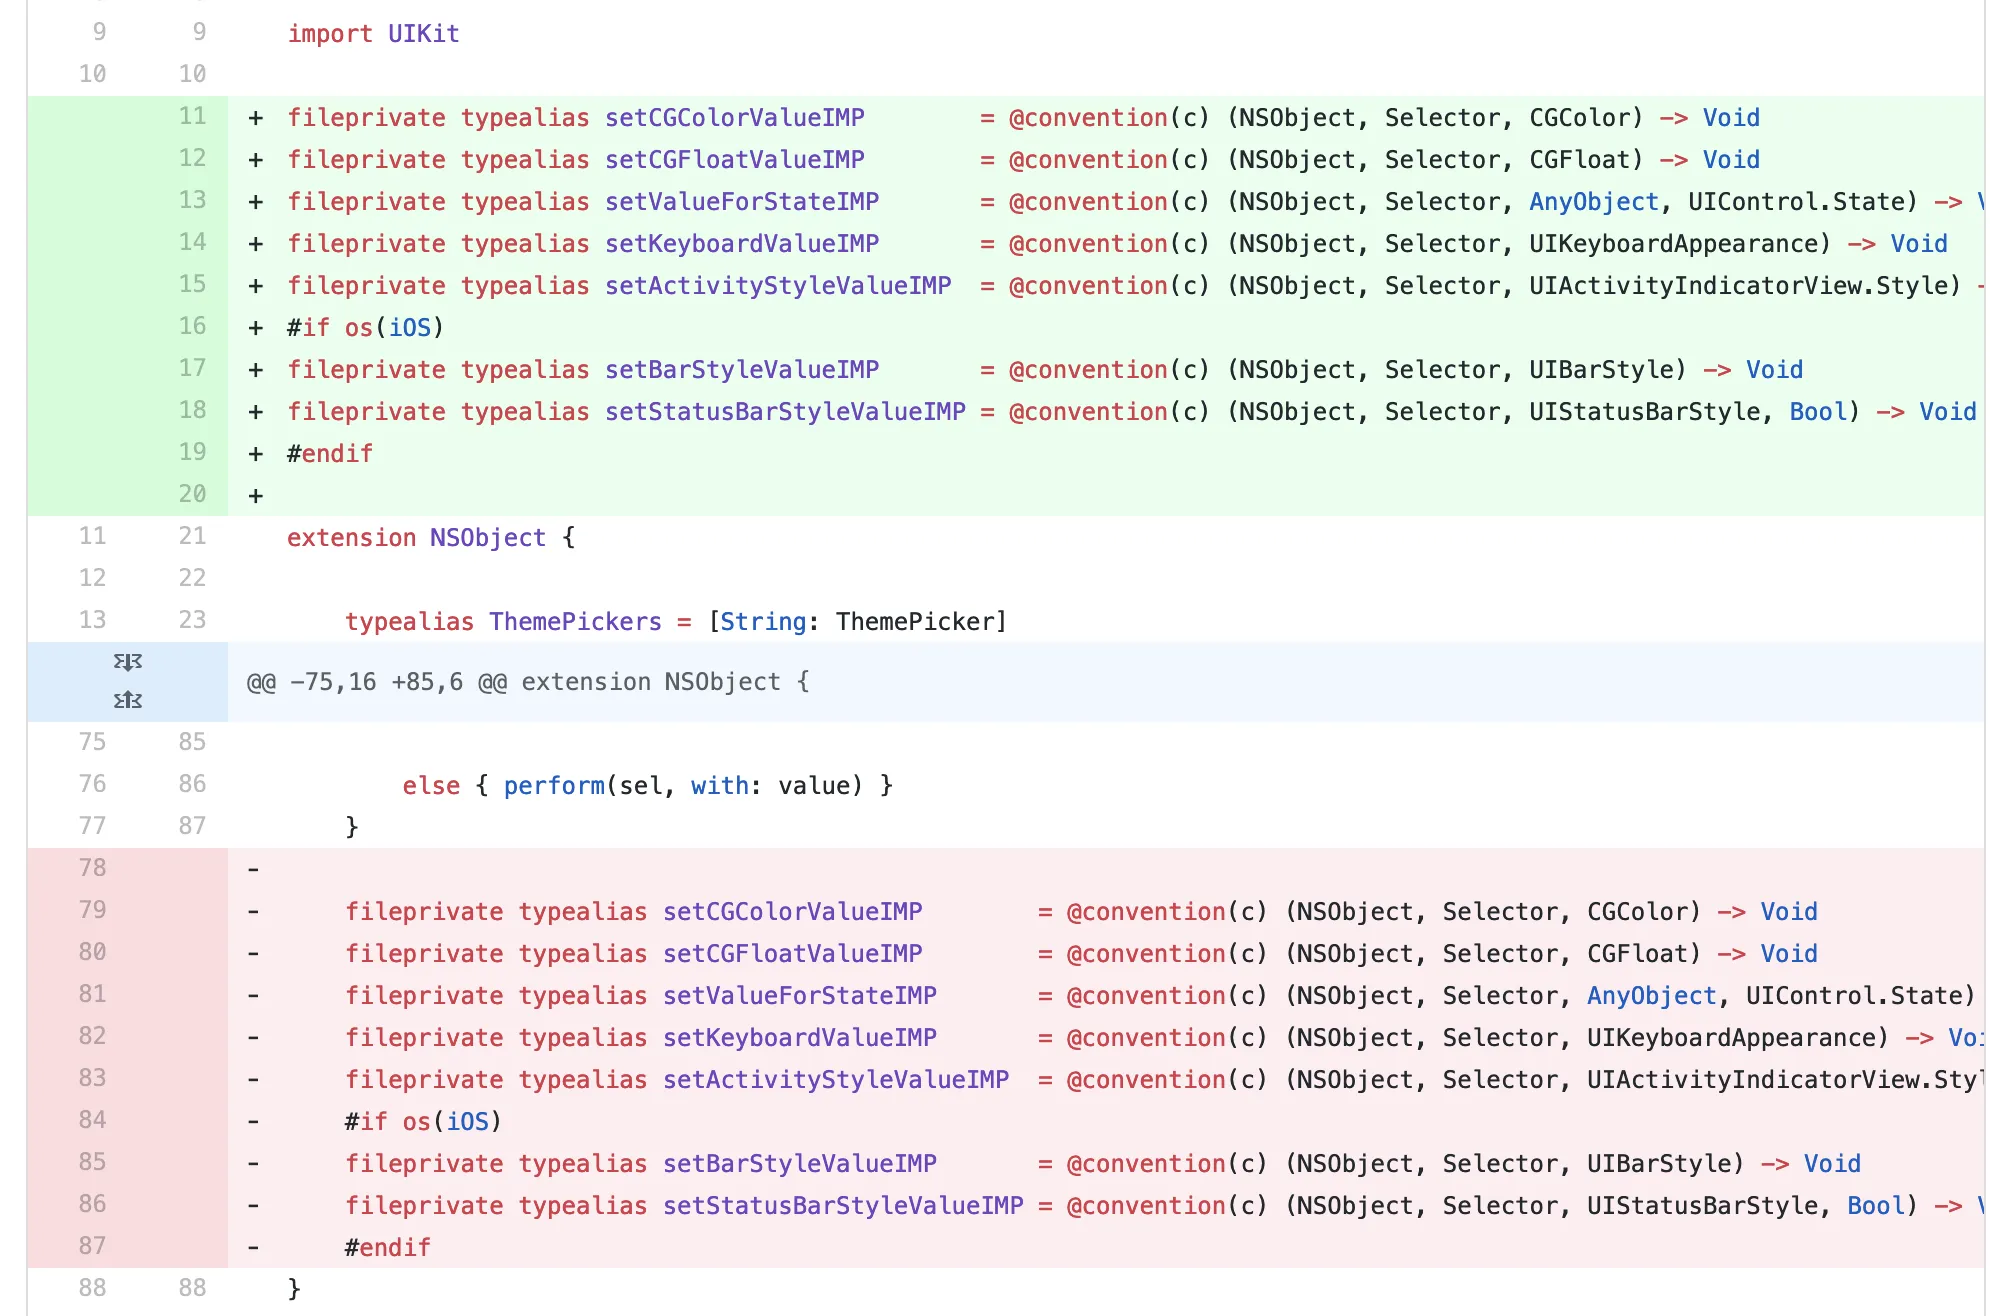Click new line number 20 on the blank addition
The height and width of the screenshot is (1316, 2012).
pos(192,495)
